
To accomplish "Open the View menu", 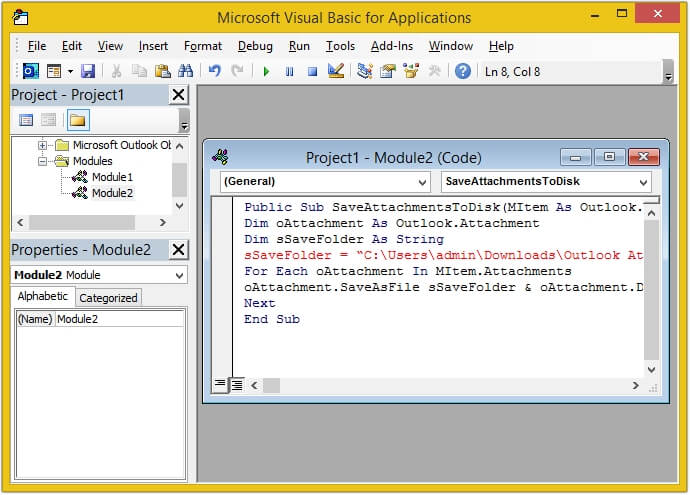I will [110, 46].
